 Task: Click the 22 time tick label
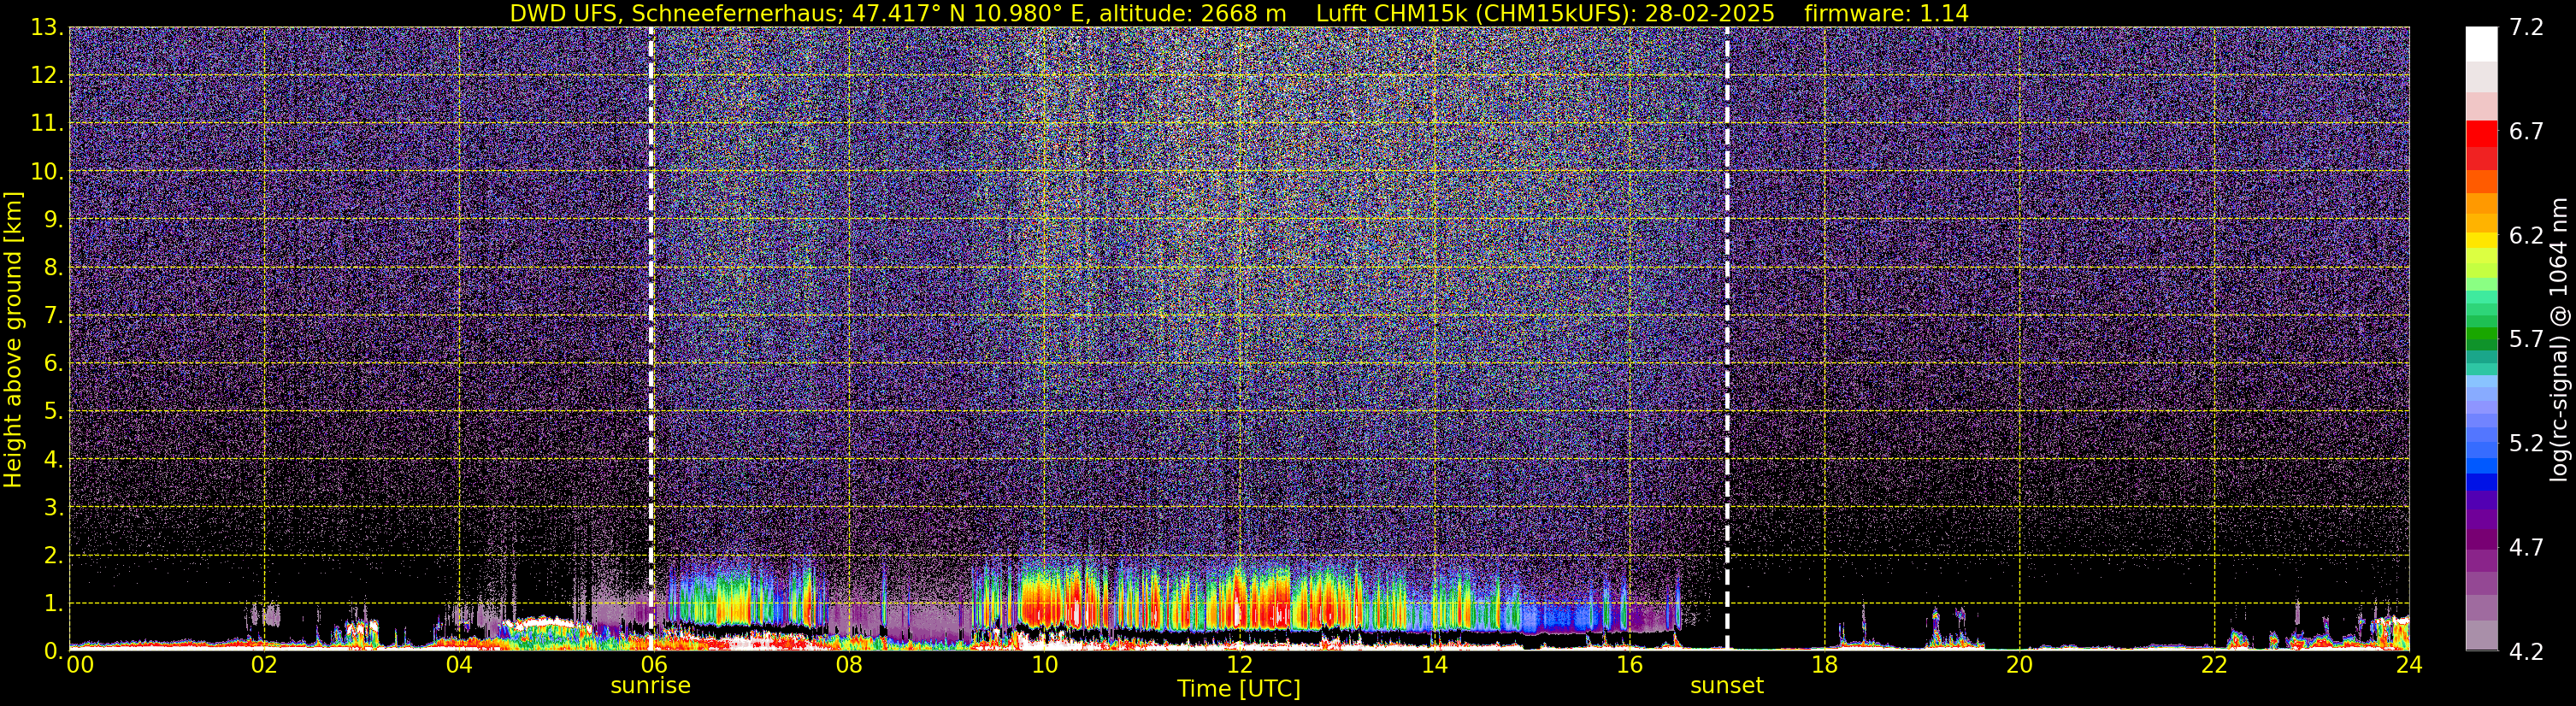[x=2214, y=665]
